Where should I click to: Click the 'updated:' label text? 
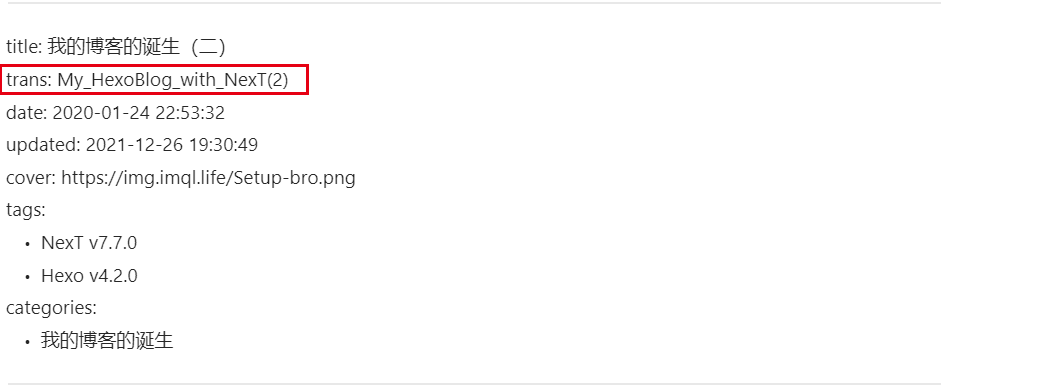click(43, 145)
